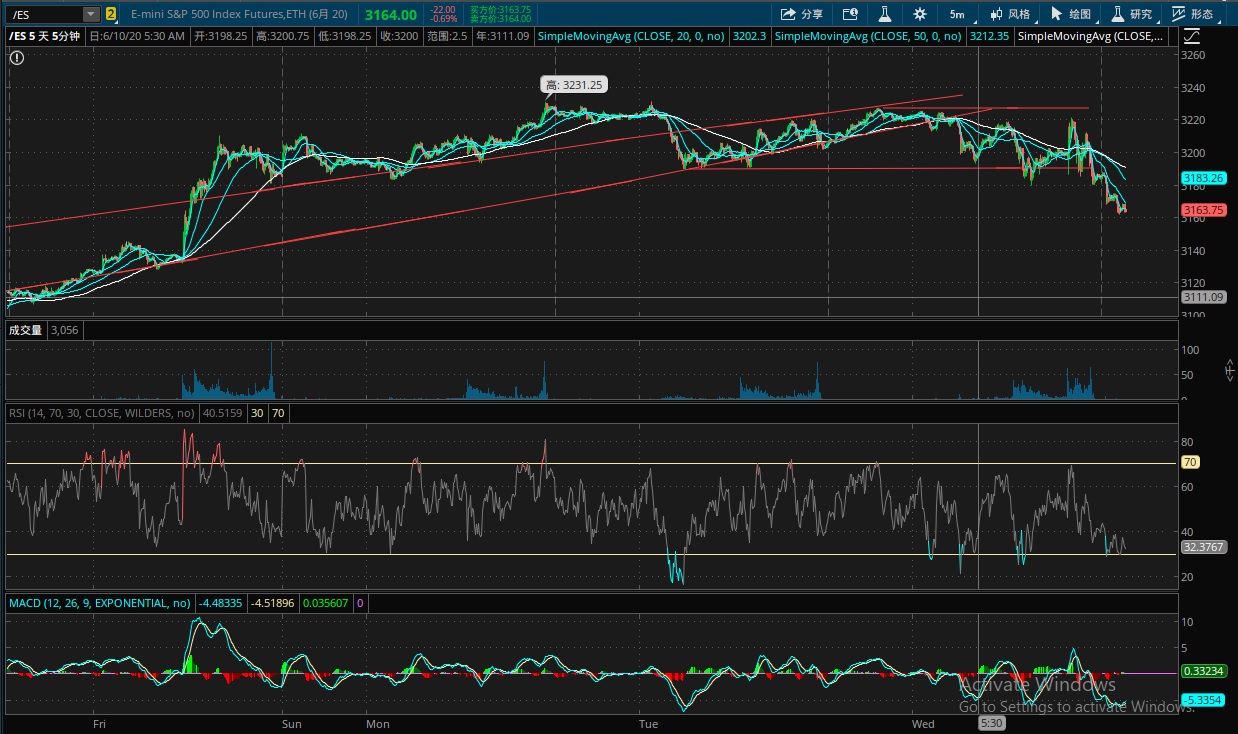The width and height of the screenshot is (1238, 734).
Task: Select SimpleMovingAvg (CLOSE, 50, 0, no) label
Action: (870, 36)
